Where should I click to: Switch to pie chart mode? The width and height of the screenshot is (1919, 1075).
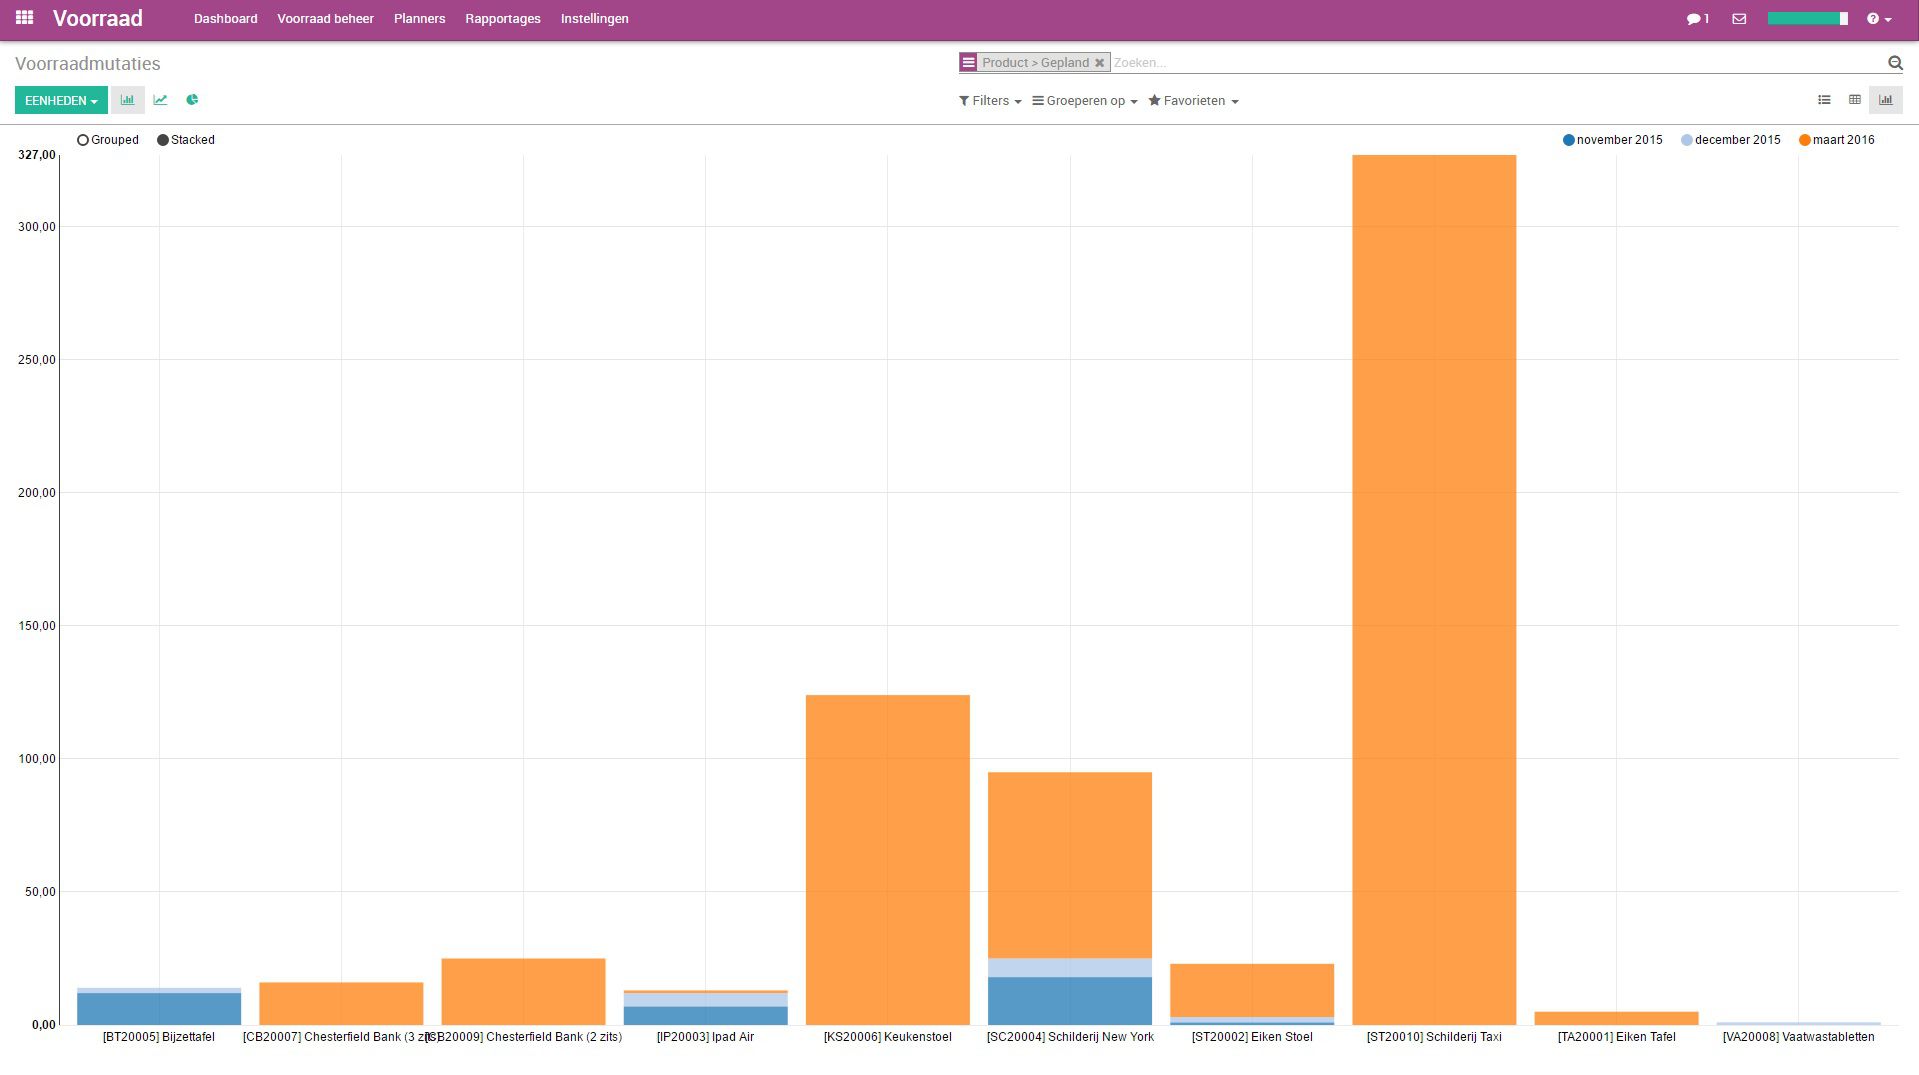(192, 100)
